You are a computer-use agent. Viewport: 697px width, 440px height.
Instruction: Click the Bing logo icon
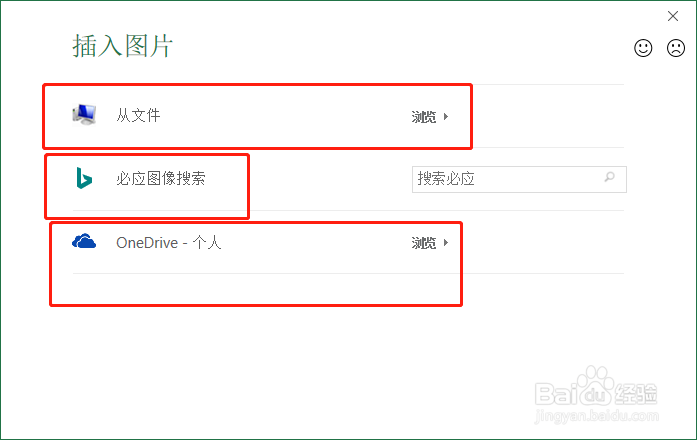[84, 179]
